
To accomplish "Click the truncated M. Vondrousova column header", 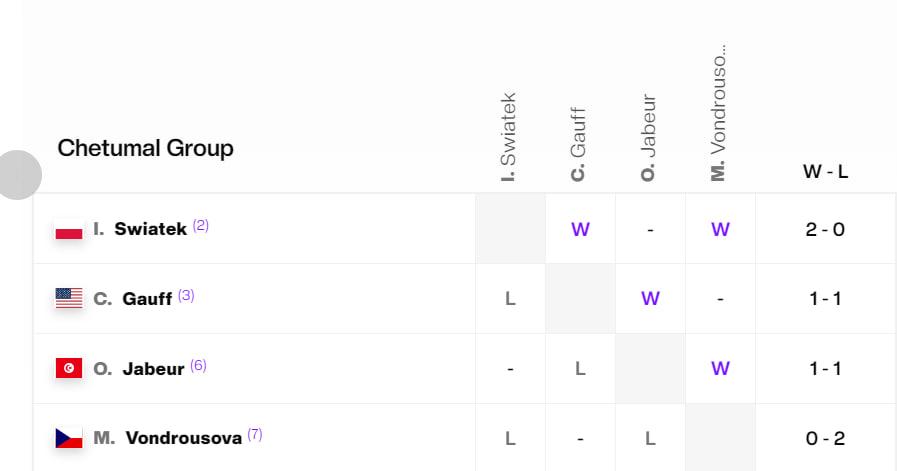I will [719, 112].
